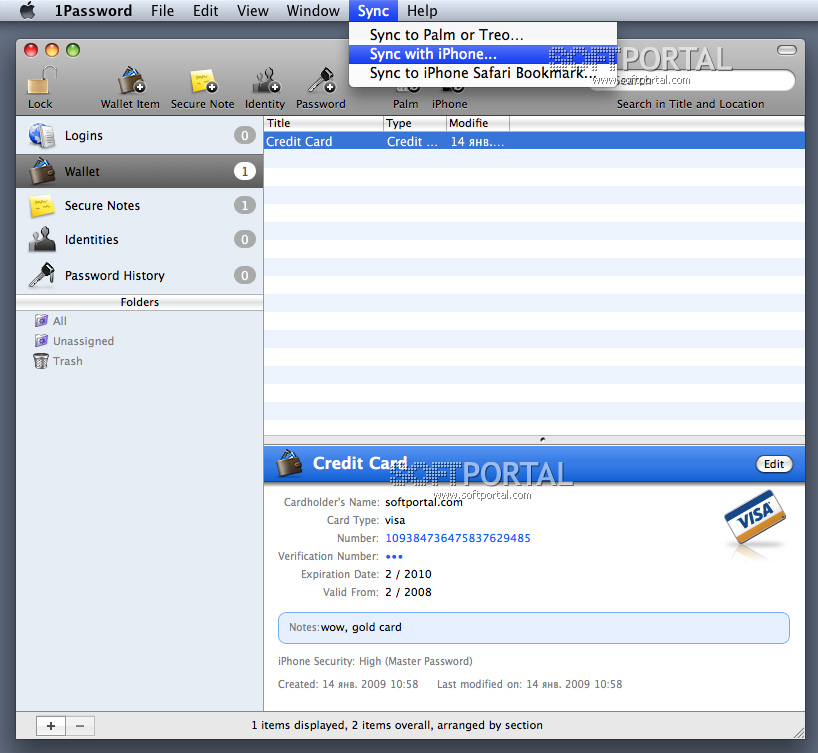The height and width of the screenshot is (753, 818).
Task: Open the View menu
Action: coord(252,10)
